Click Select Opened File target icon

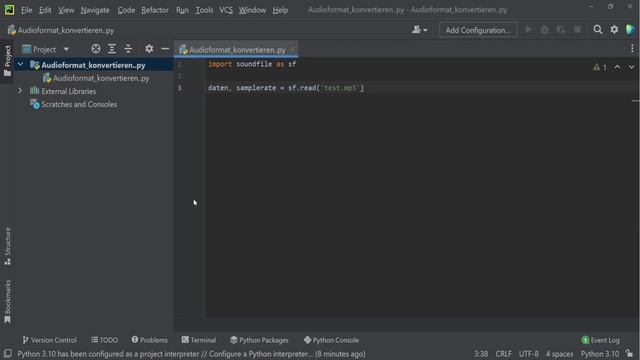[96, 49]
